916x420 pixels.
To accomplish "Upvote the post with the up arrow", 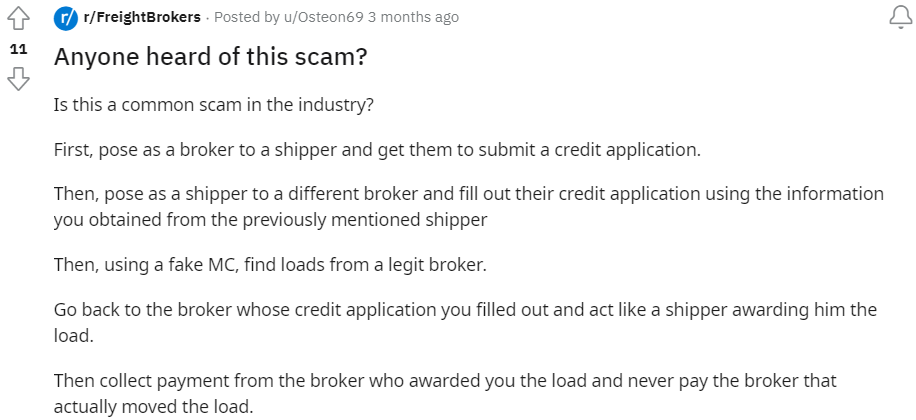I will (18, 19).
